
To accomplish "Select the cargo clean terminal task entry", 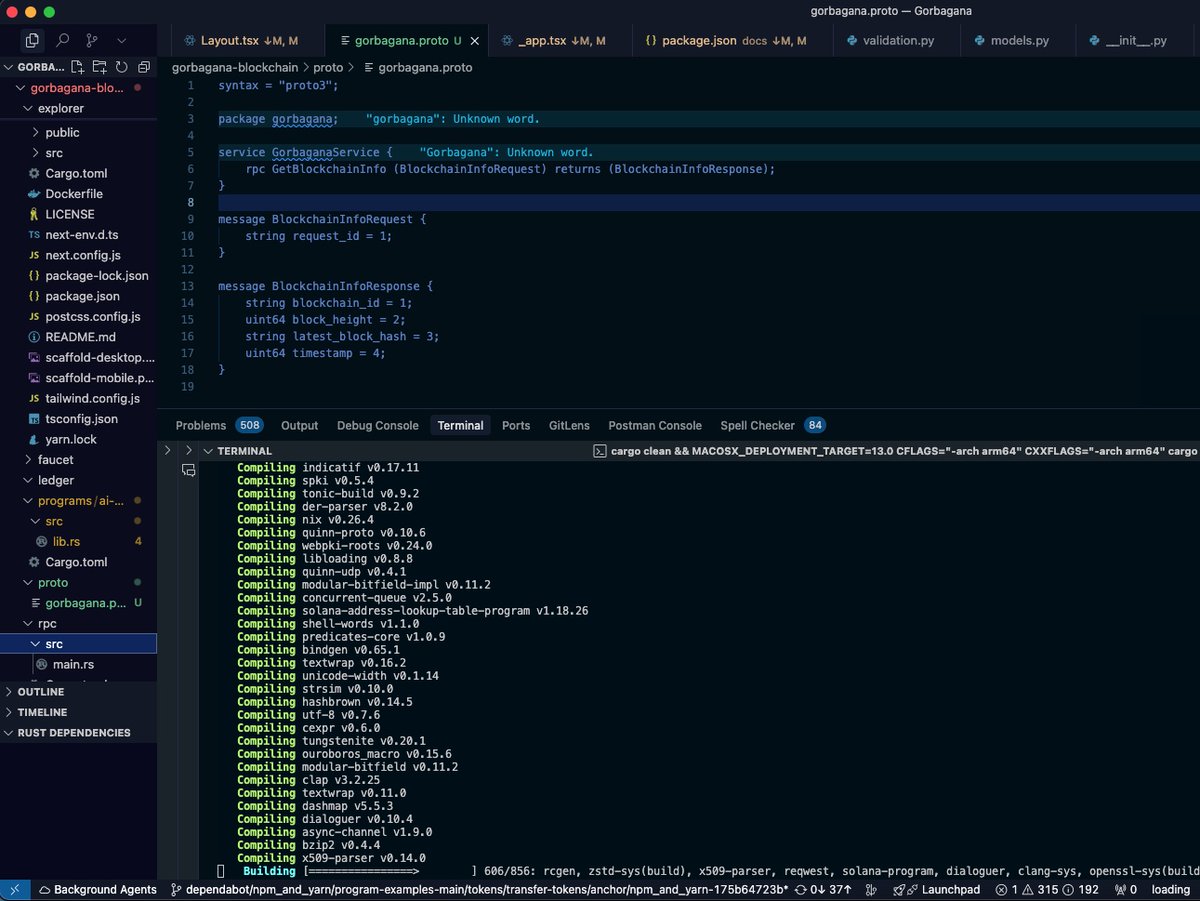I will pos(895,451).
